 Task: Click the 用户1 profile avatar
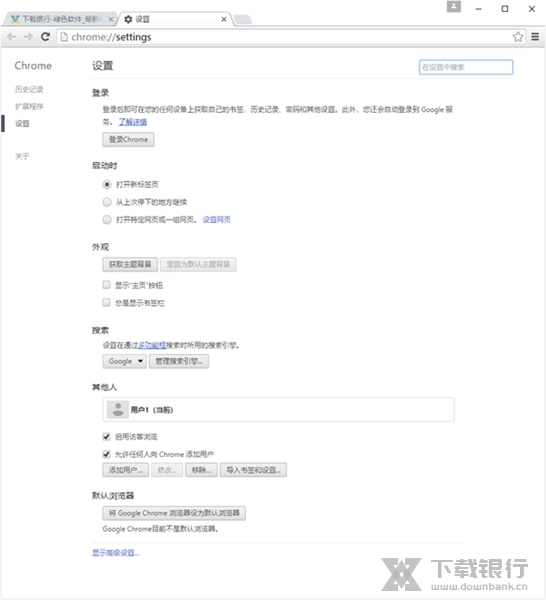(117, 409)
